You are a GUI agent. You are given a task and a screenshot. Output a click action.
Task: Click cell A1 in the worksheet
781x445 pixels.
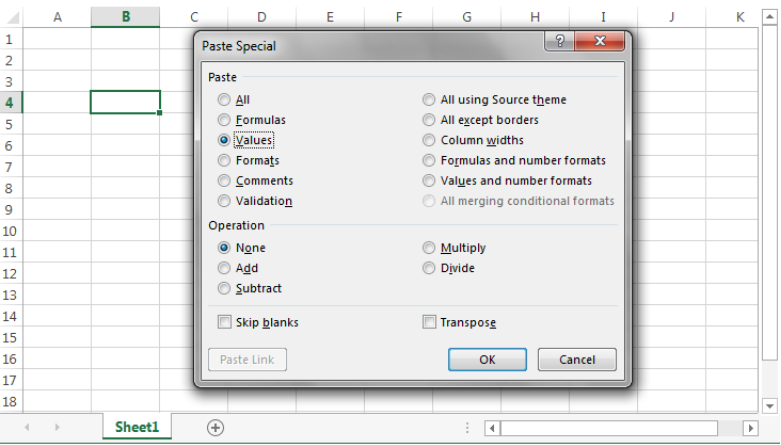[x=57, y=39]
